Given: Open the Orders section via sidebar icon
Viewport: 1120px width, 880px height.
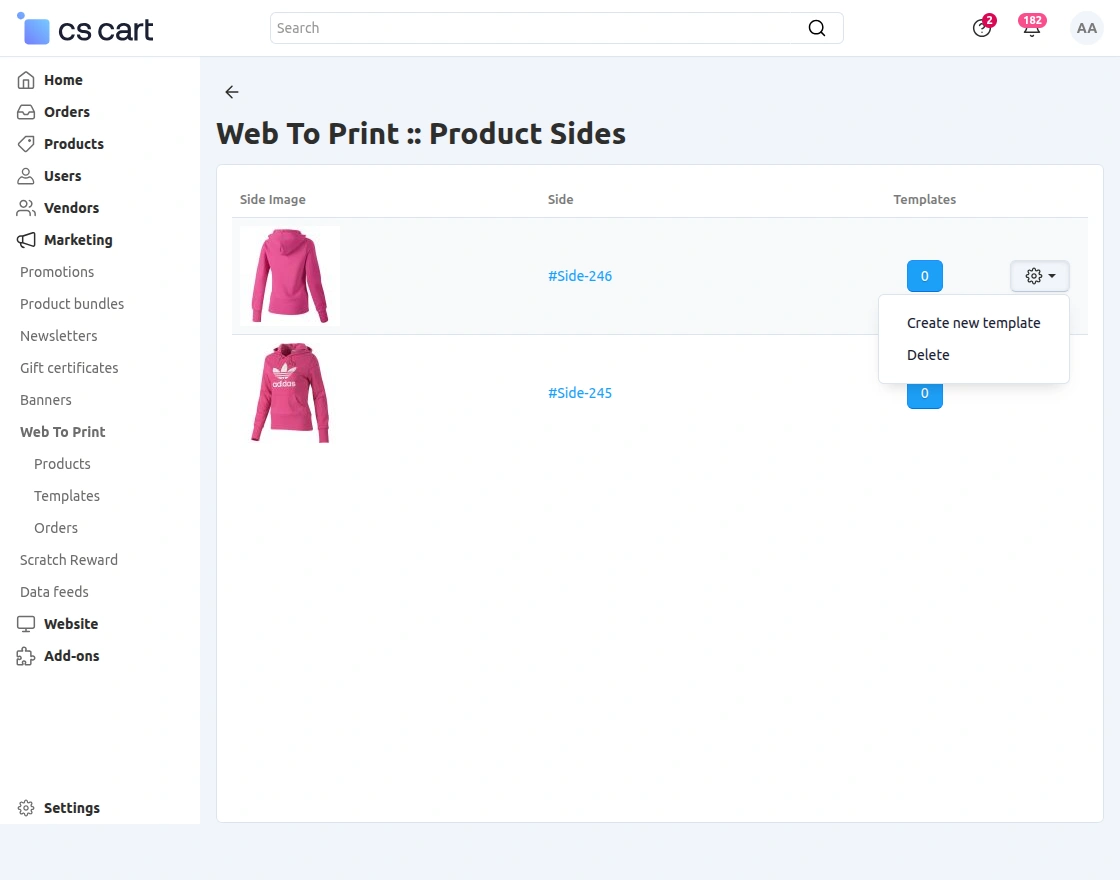Looking at the screenshot, I should pyautogui.click(x=26, y=112).
